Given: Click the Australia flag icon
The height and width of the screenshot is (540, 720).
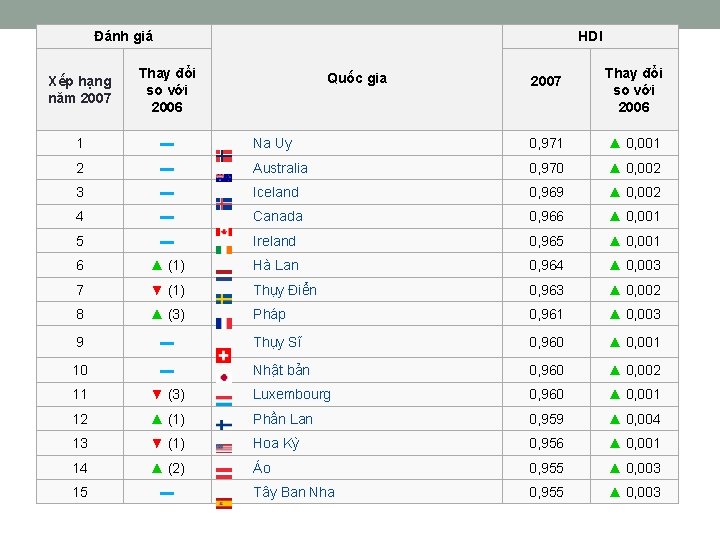Looking at the screenshot, I should pyautogui.click(x=224, y=178).
